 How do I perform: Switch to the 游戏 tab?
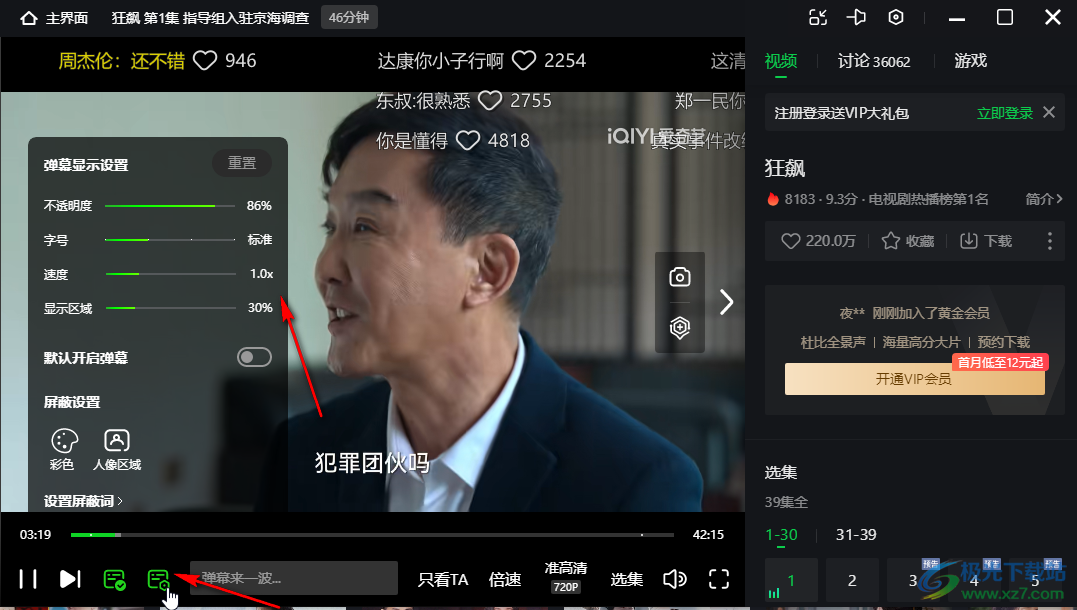point(971,61)
